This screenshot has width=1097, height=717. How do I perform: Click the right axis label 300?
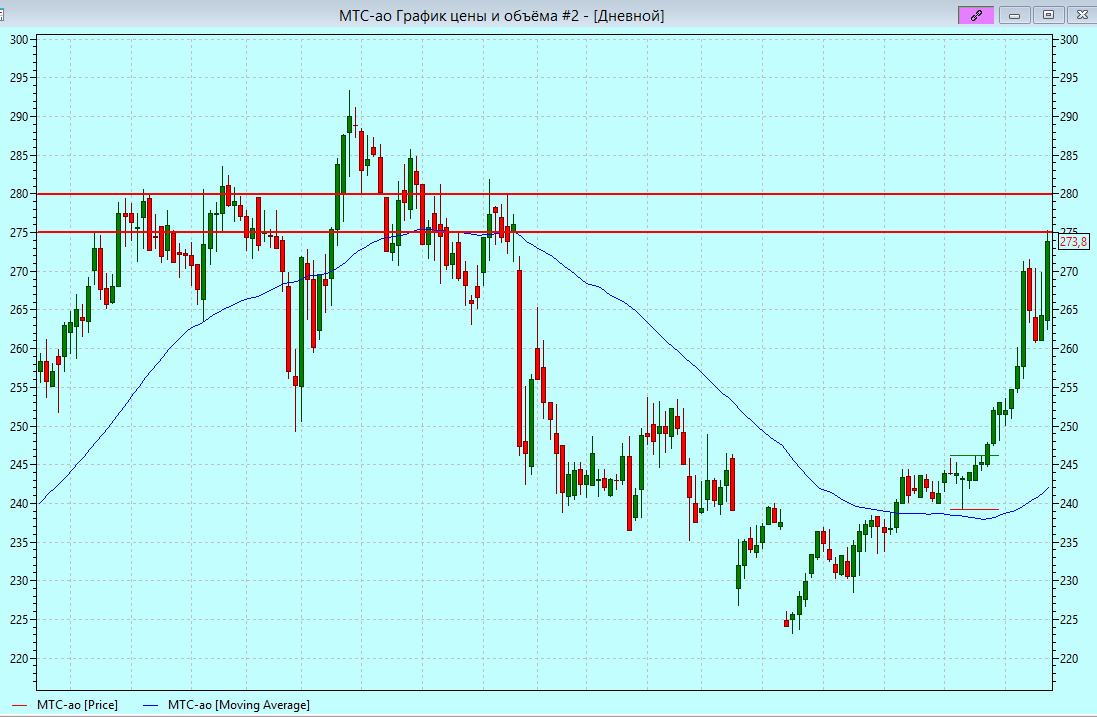pyautogui.click(x=1068, y=40)
